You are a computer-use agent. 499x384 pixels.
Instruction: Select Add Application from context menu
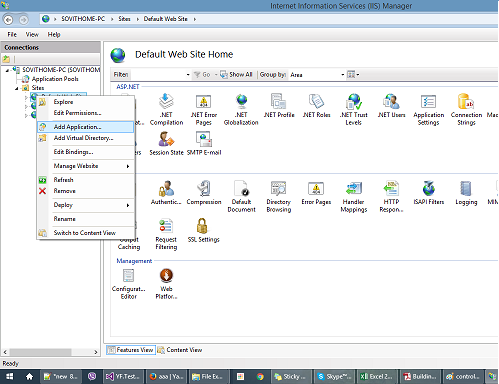pos(86,127)
